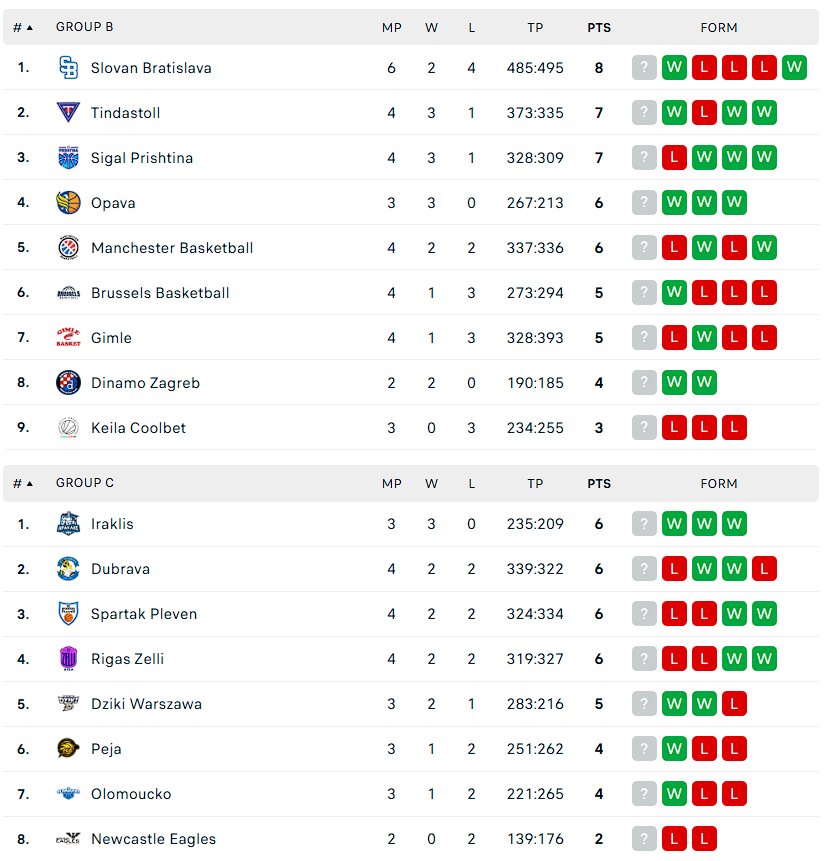The height and width of the screenshot is (861, 826).
Task: Click Slovan Bratislava's last green W badge
Action: click(x=794, y=68)
